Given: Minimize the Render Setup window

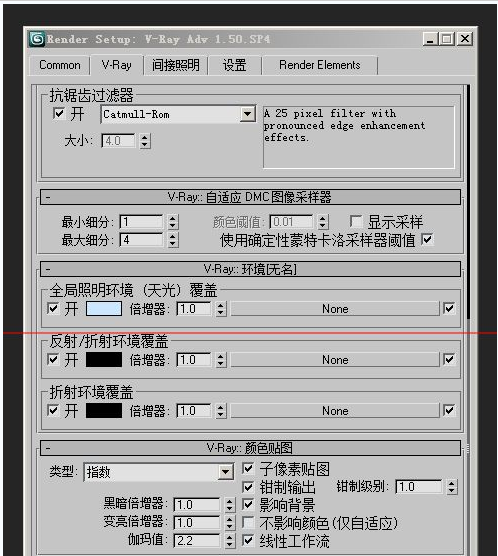Looking at the screenshot, I should [430, 39].
